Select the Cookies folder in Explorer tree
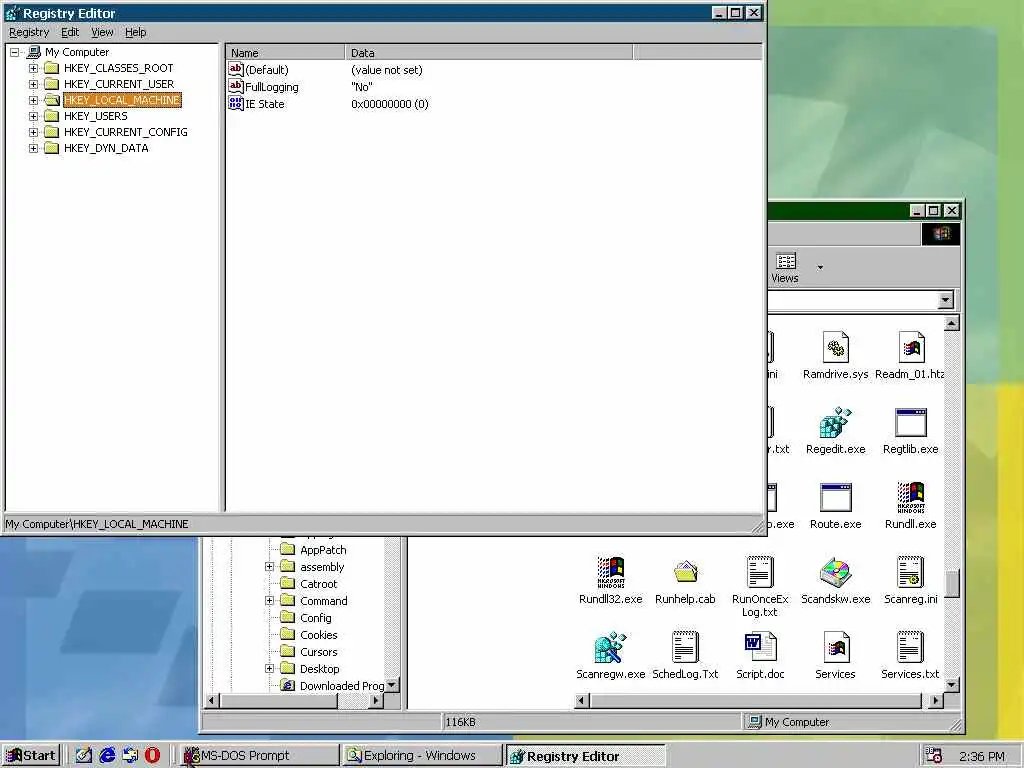The width and height of the screenshot is (1024, 768). coord(319,635)
